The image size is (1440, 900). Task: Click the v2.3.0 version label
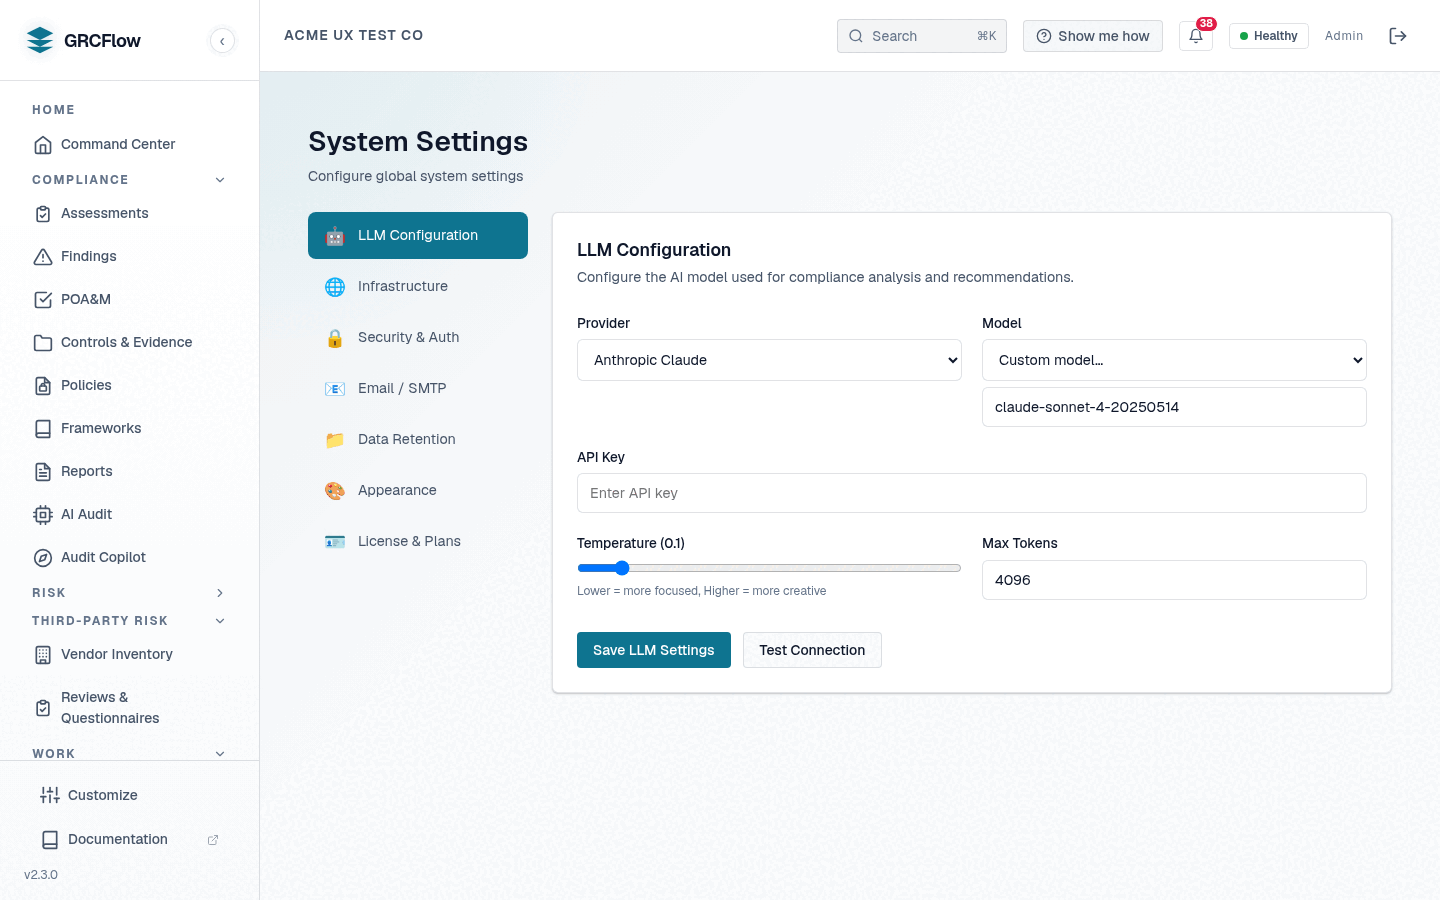[41, 875]
